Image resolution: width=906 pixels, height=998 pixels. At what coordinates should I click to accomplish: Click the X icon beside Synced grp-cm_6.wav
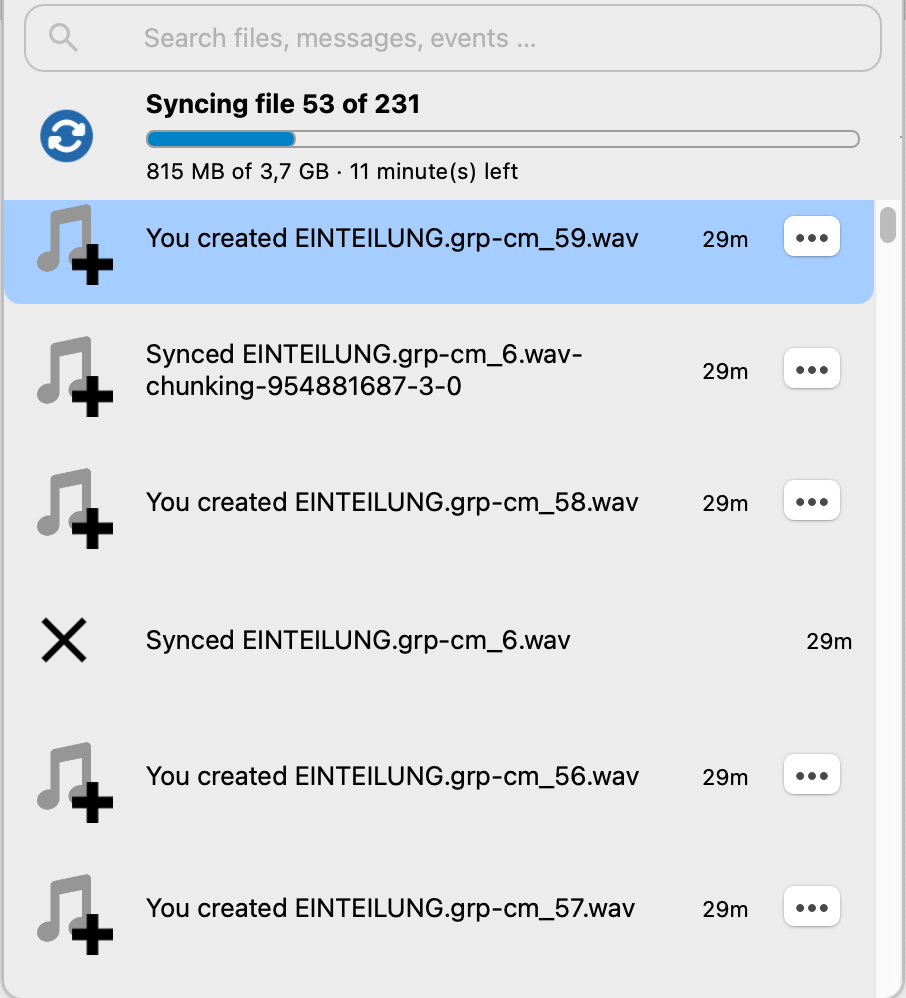(x=64, y=640)
